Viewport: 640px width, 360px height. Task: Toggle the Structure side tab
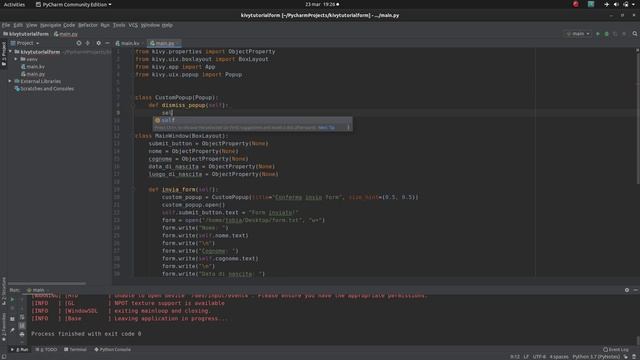(x=4, y=291)
